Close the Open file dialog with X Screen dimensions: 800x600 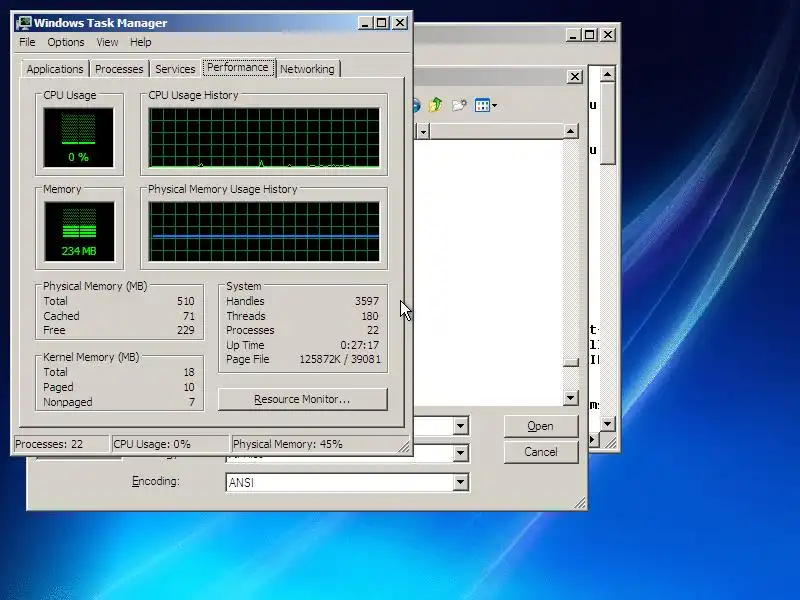(574, 77)
